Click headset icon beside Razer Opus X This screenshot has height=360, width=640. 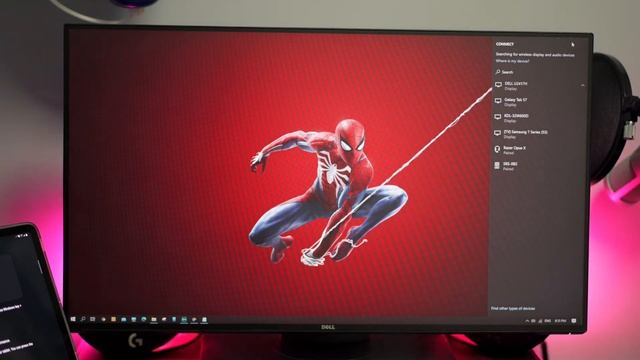497,149
